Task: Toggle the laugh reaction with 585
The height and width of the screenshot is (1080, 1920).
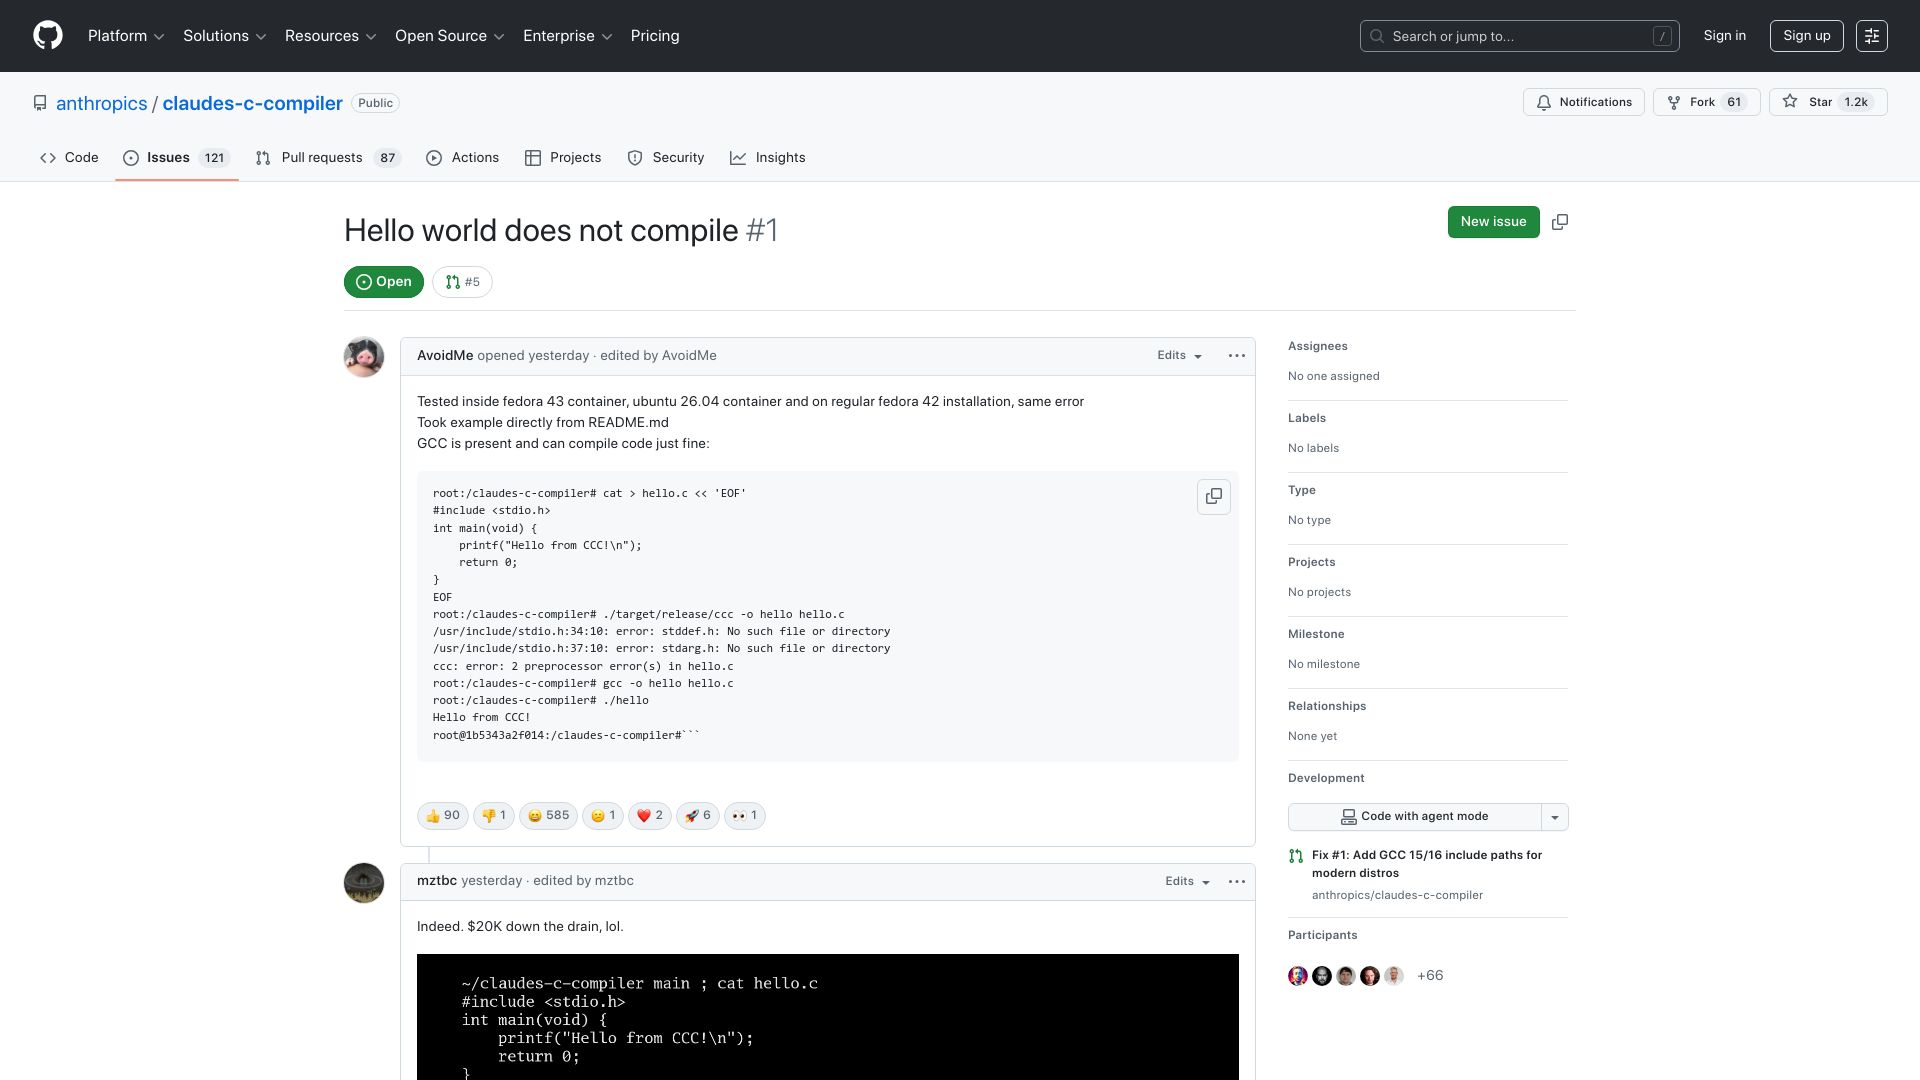Action: 548,816
